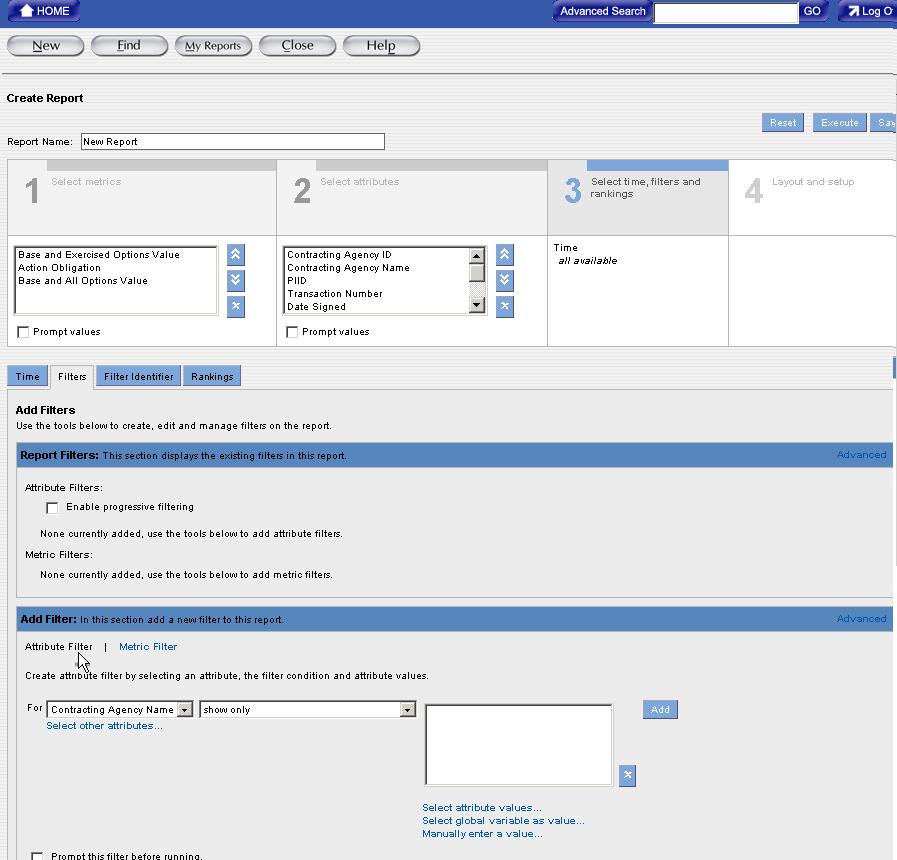This screenshot has width=897, height=860.
Task: Switch to the Rankings tab
Action: (x=212, y=377)
